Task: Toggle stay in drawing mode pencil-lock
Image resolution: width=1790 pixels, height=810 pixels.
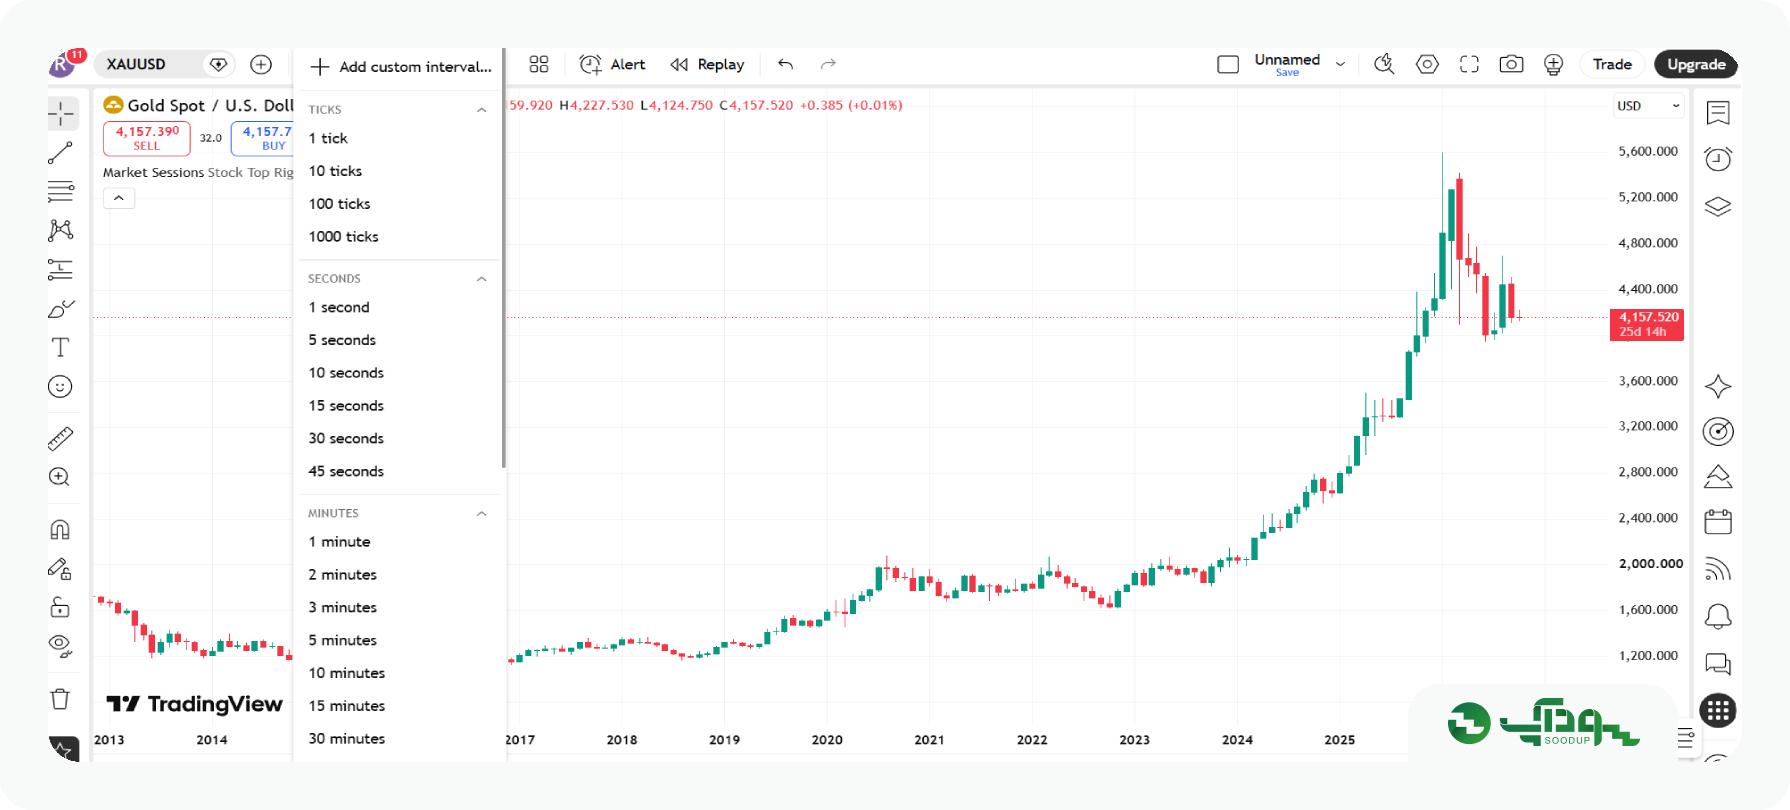Action: 60,569
